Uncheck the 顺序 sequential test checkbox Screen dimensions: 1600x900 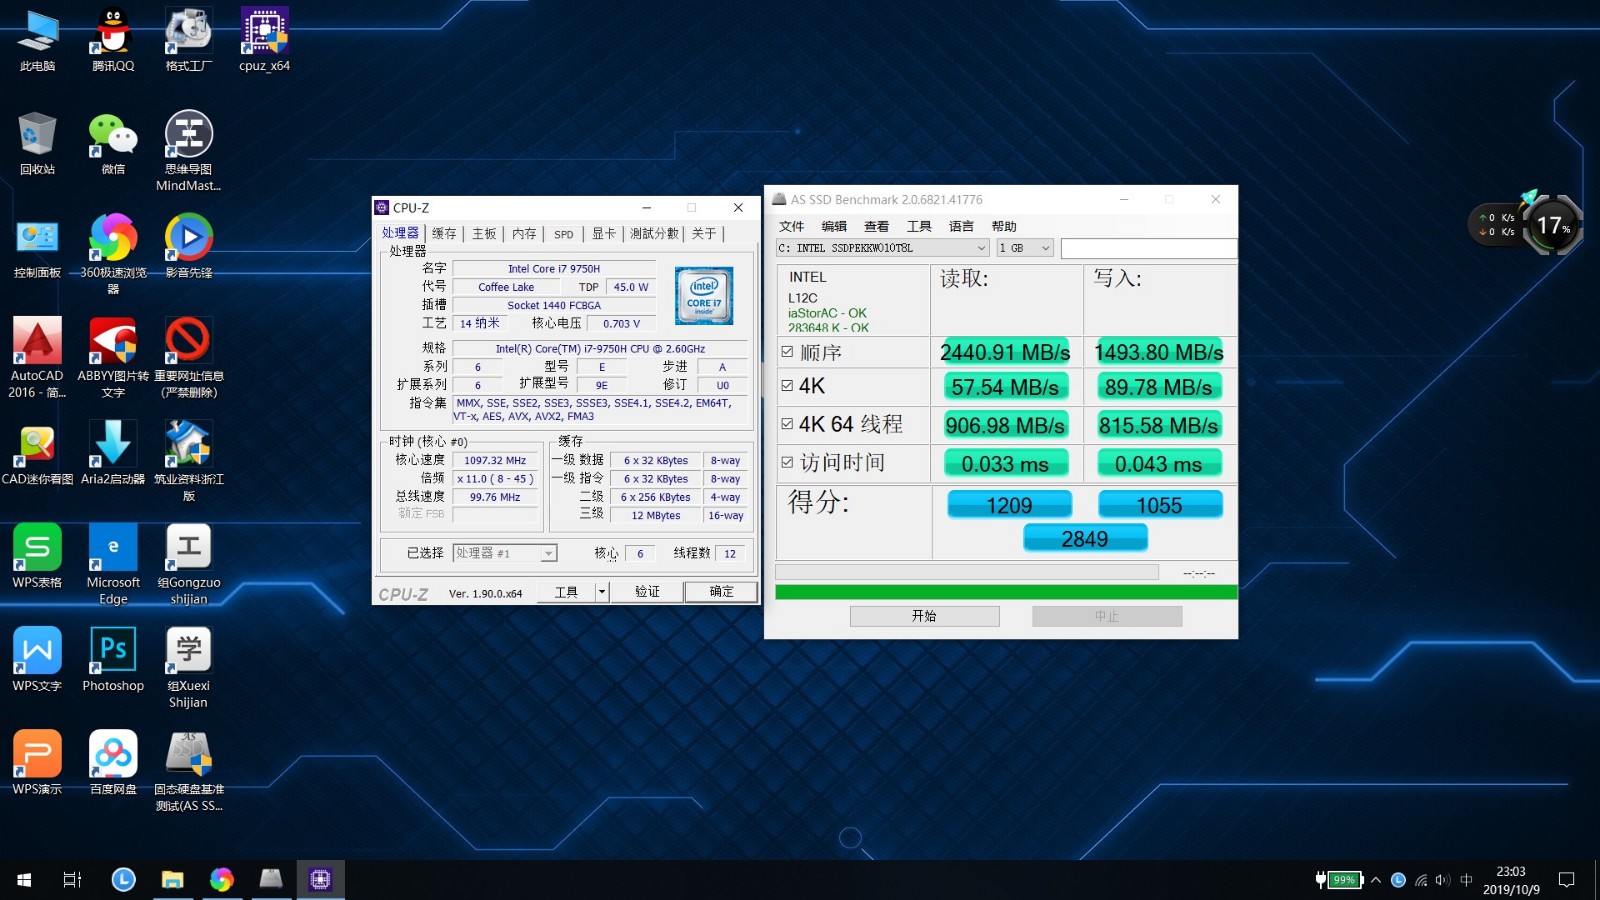[787, 352]
